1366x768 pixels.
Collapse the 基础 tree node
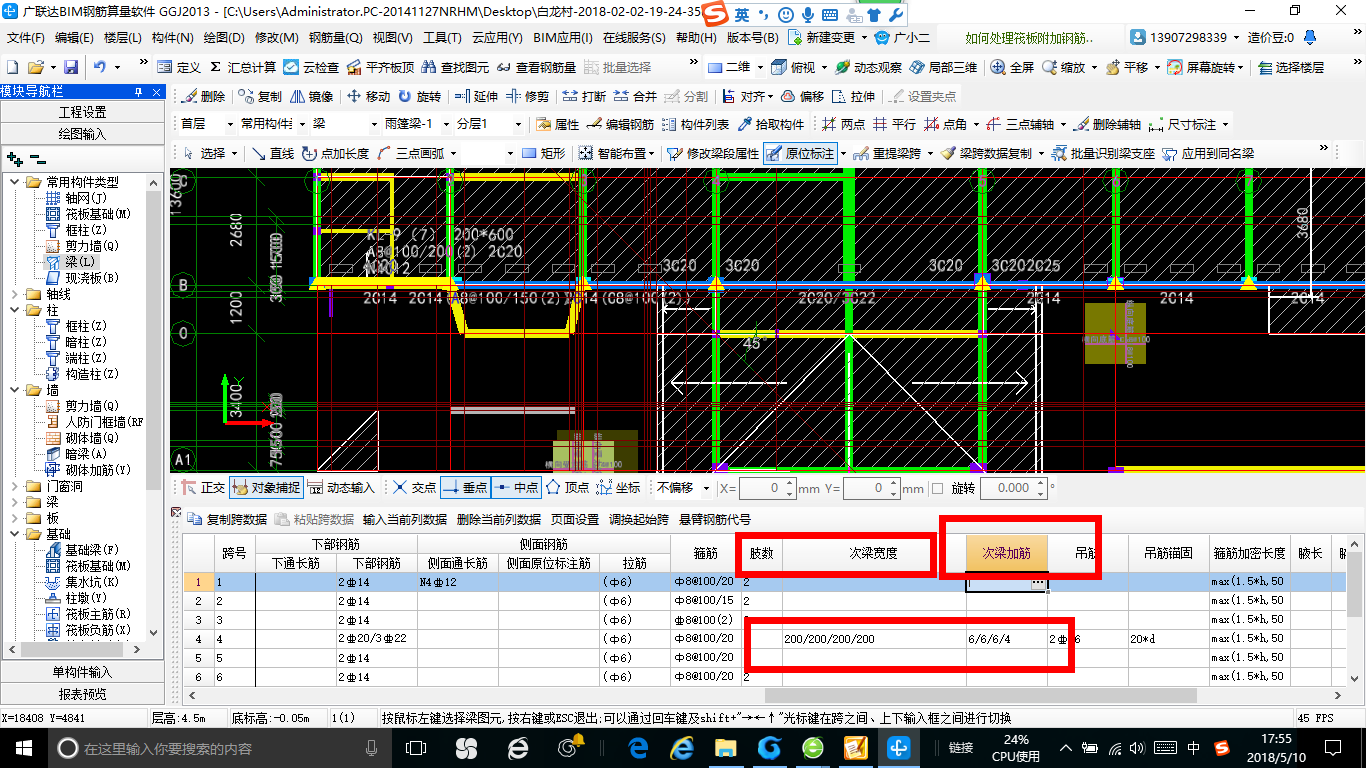[14, 534]
